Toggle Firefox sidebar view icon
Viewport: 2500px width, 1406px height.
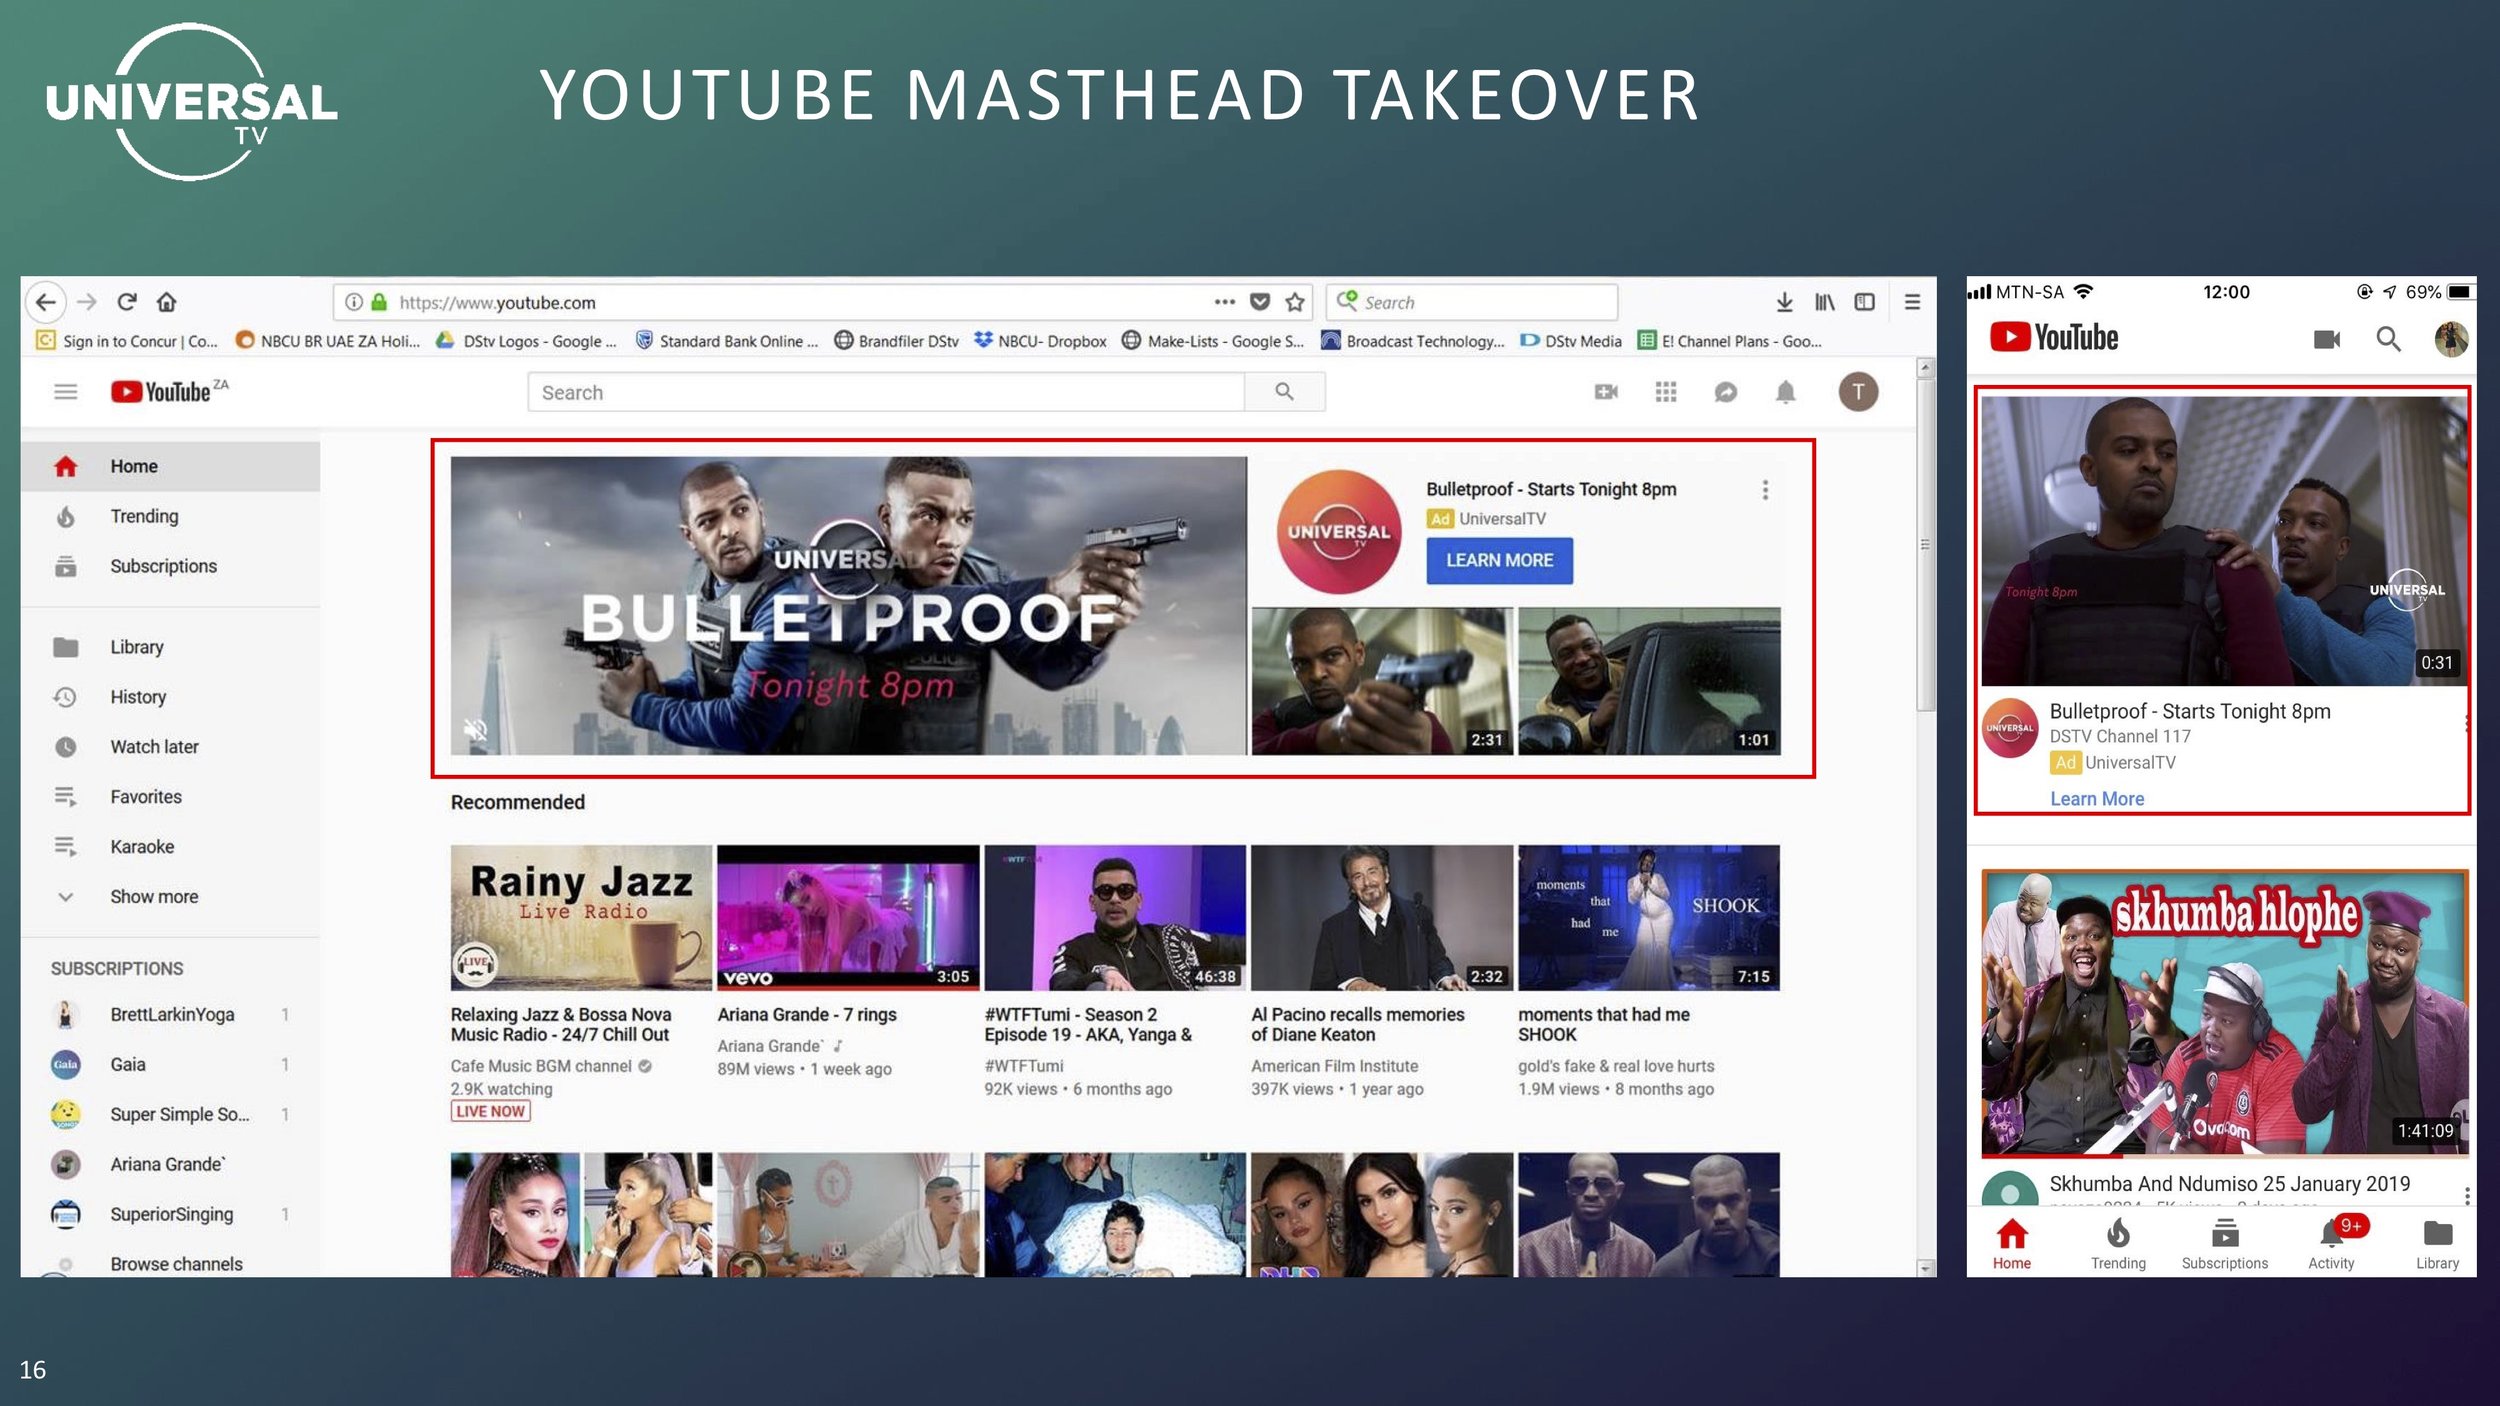tap(1865, 302)
